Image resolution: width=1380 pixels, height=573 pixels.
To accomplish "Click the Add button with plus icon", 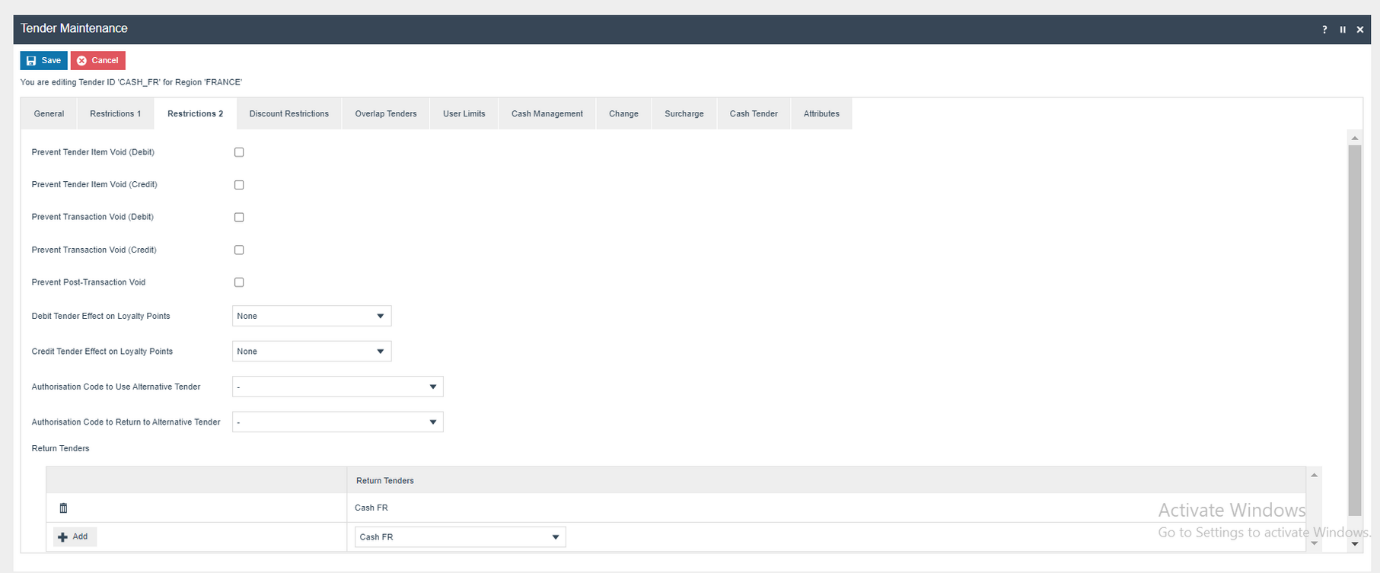I will [75, 537].
